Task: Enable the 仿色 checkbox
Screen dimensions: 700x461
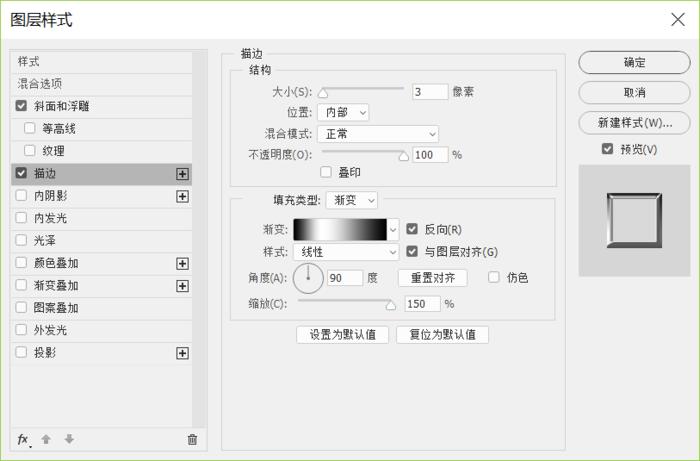Action: 494,277
